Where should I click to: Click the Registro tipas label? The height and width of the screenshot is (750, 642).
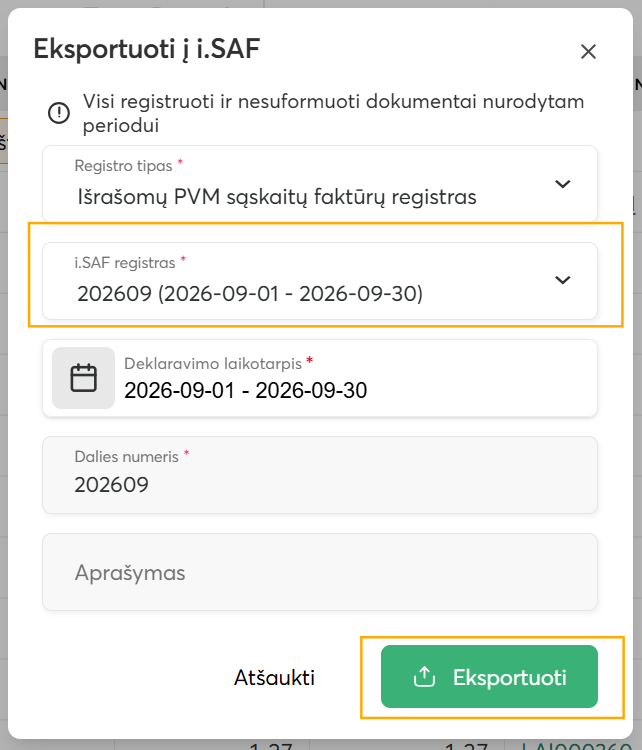(x=123, y=166)
